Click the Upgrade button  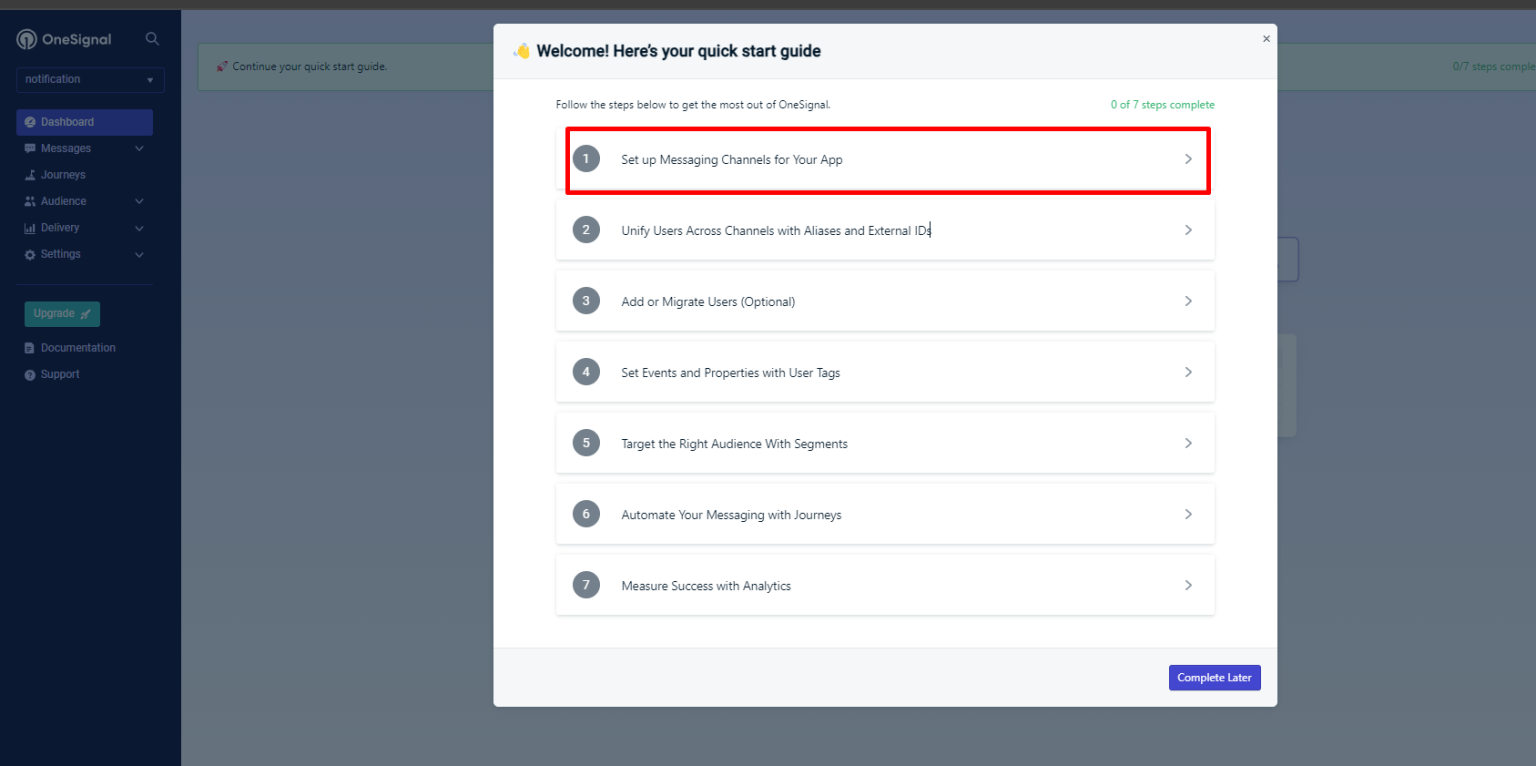62,314
